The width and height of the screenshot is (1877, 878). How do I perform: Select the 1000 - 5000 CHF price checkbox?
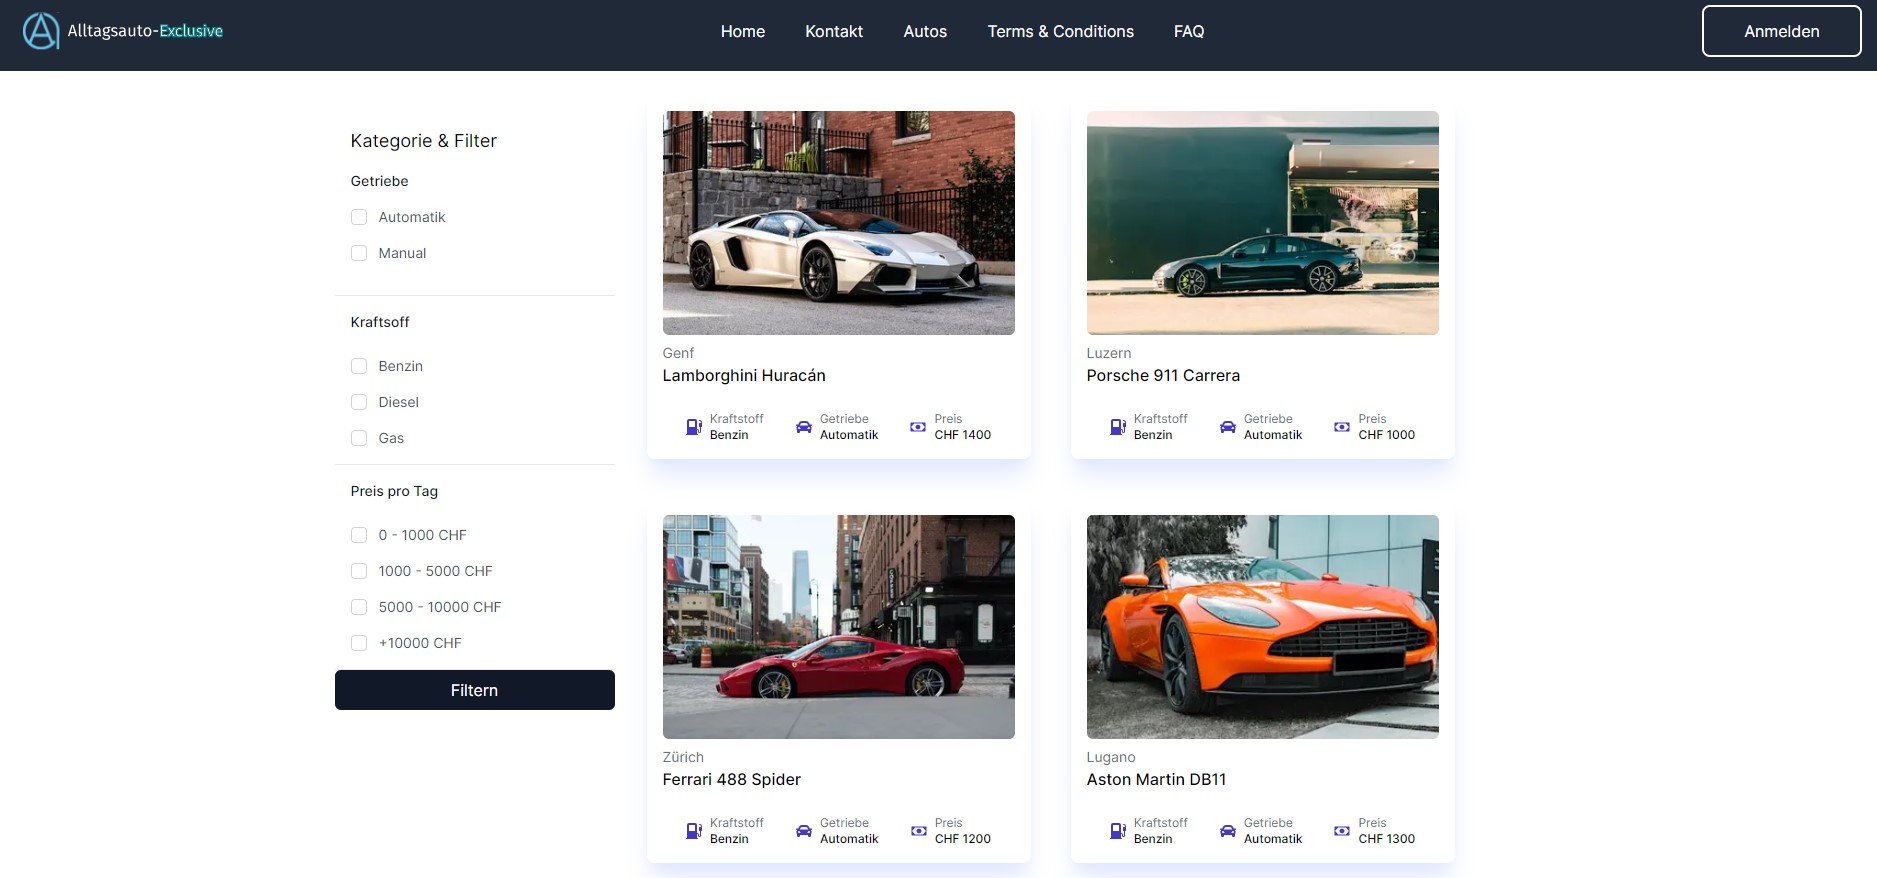tap(359, 571)
